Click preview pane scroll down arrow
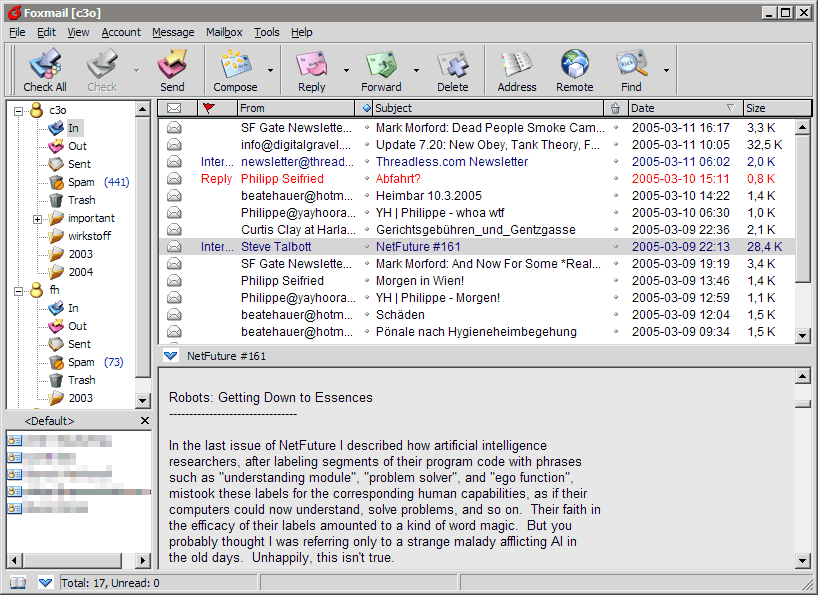 coord(803,561)
